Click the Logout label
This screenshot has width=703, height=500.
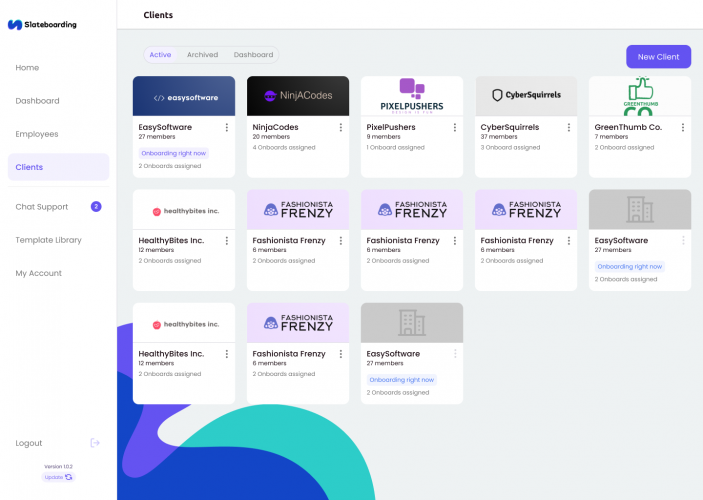point(29,443)
